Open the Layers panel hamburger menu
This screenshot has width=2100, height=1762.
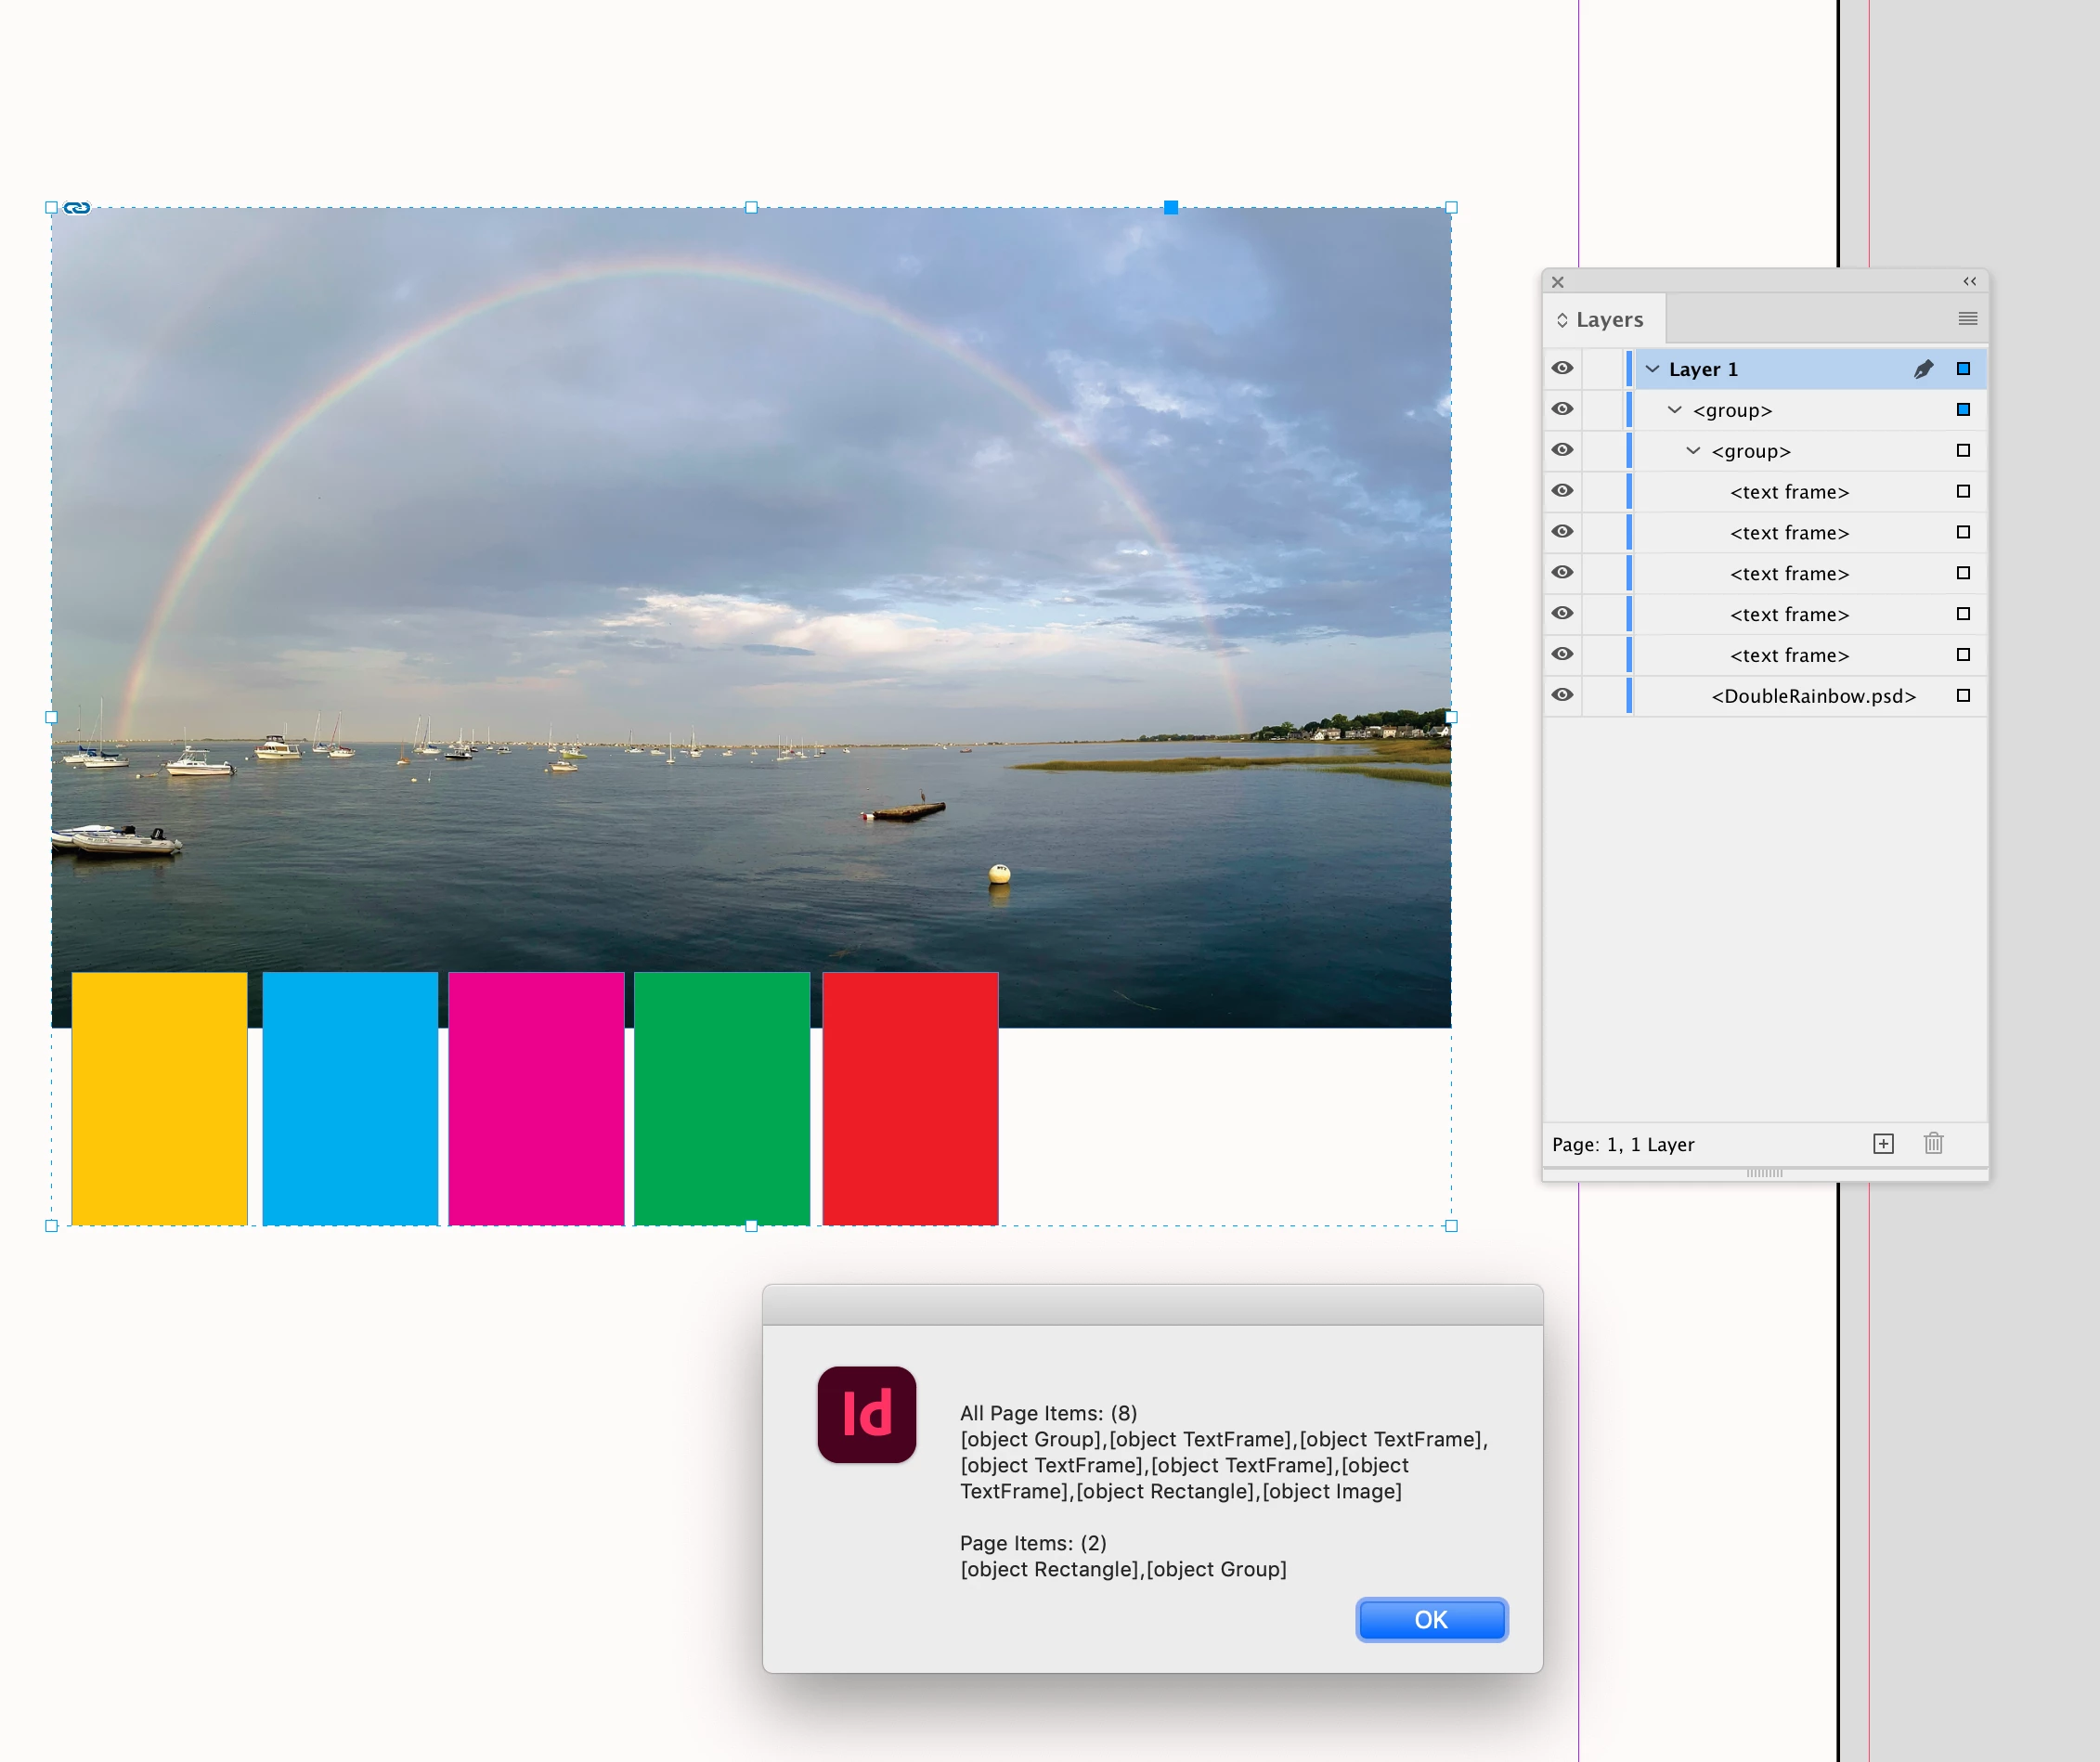click(x=1967, y=319)
